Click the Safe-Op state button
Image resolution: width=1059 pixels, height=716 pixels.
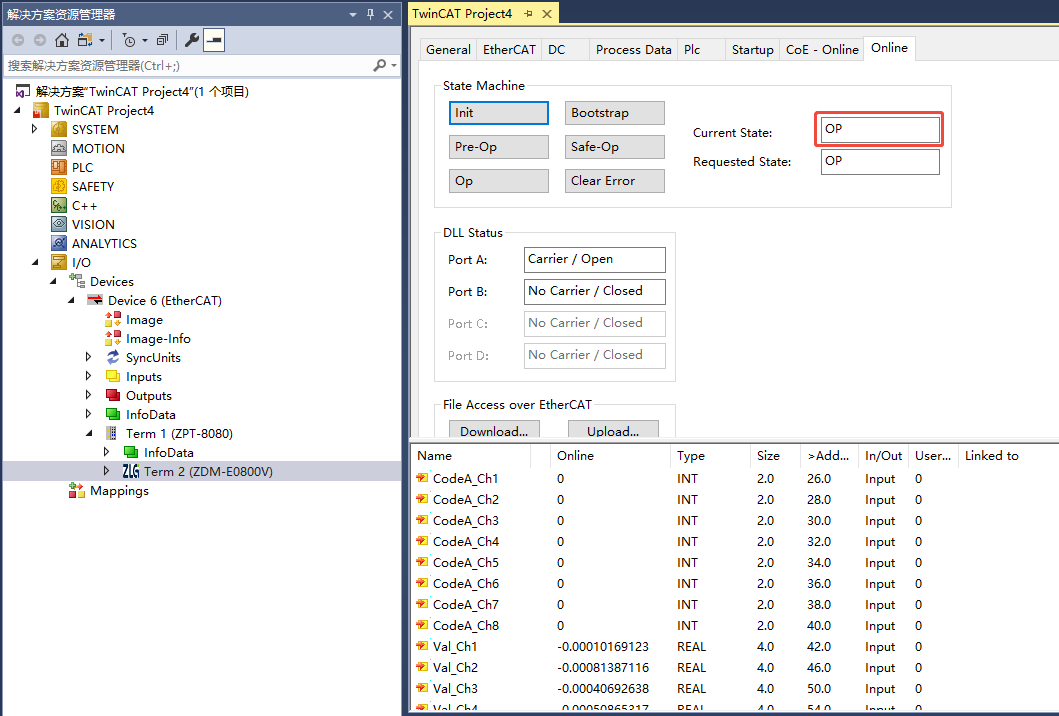pos(614,147)
